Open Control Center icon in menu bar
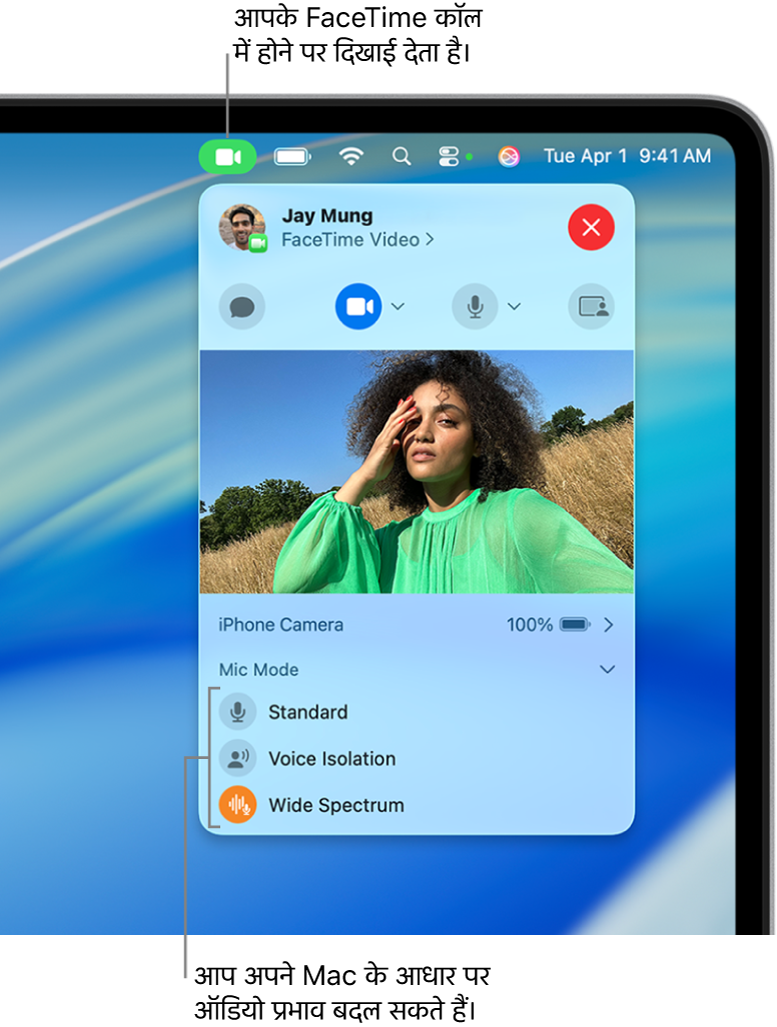The image size is (777, 1027). tap(449, 157)
